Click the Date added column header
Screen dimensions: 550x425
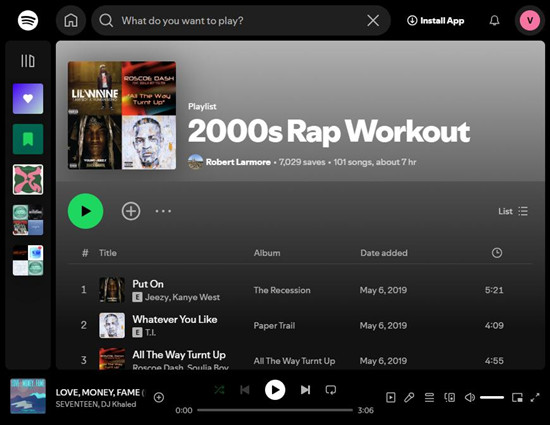[x=384, y=253]
